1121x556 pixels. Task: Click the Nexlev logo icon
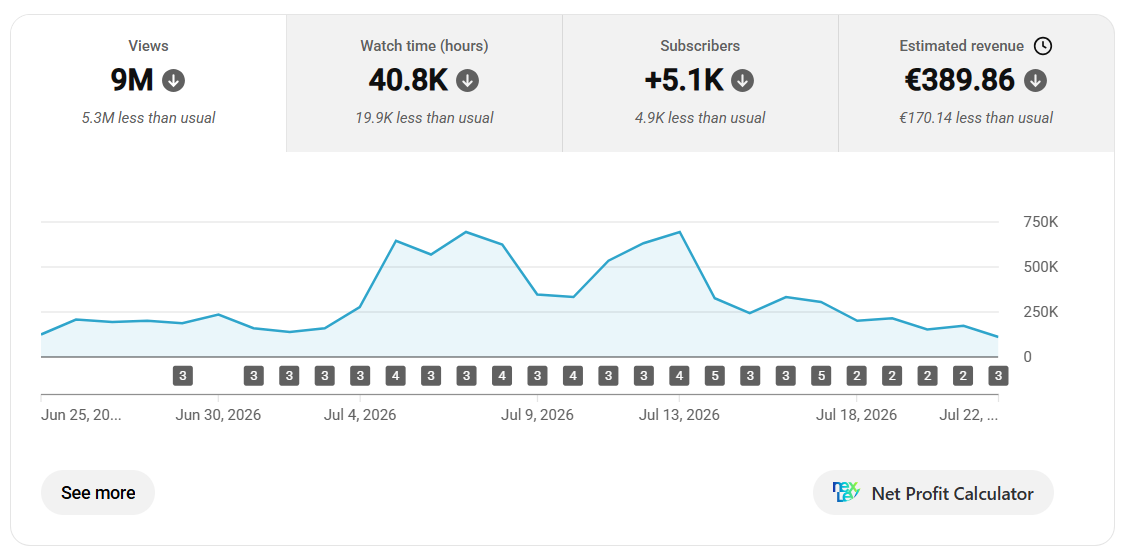pyautogui.click(x=846, y=492)
